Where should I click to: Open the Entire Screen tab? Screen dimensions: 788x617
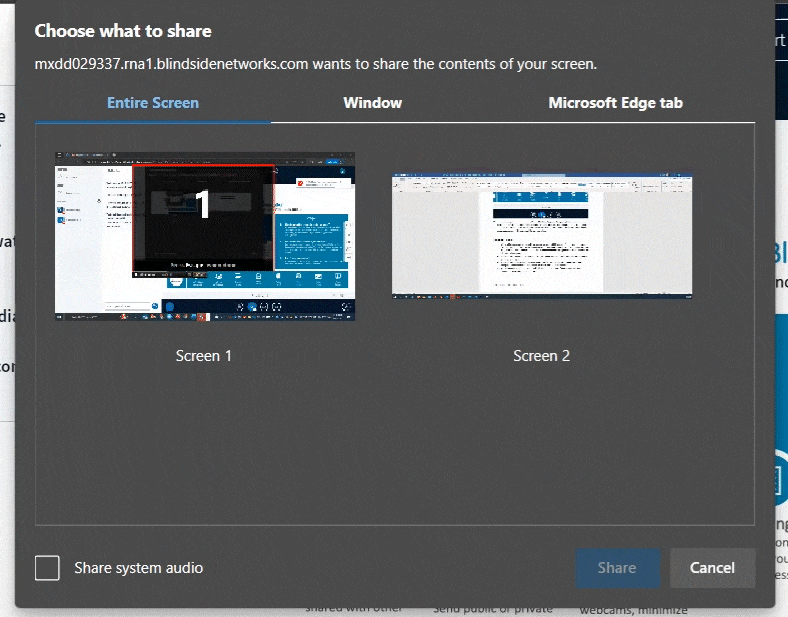click(153, 103)
